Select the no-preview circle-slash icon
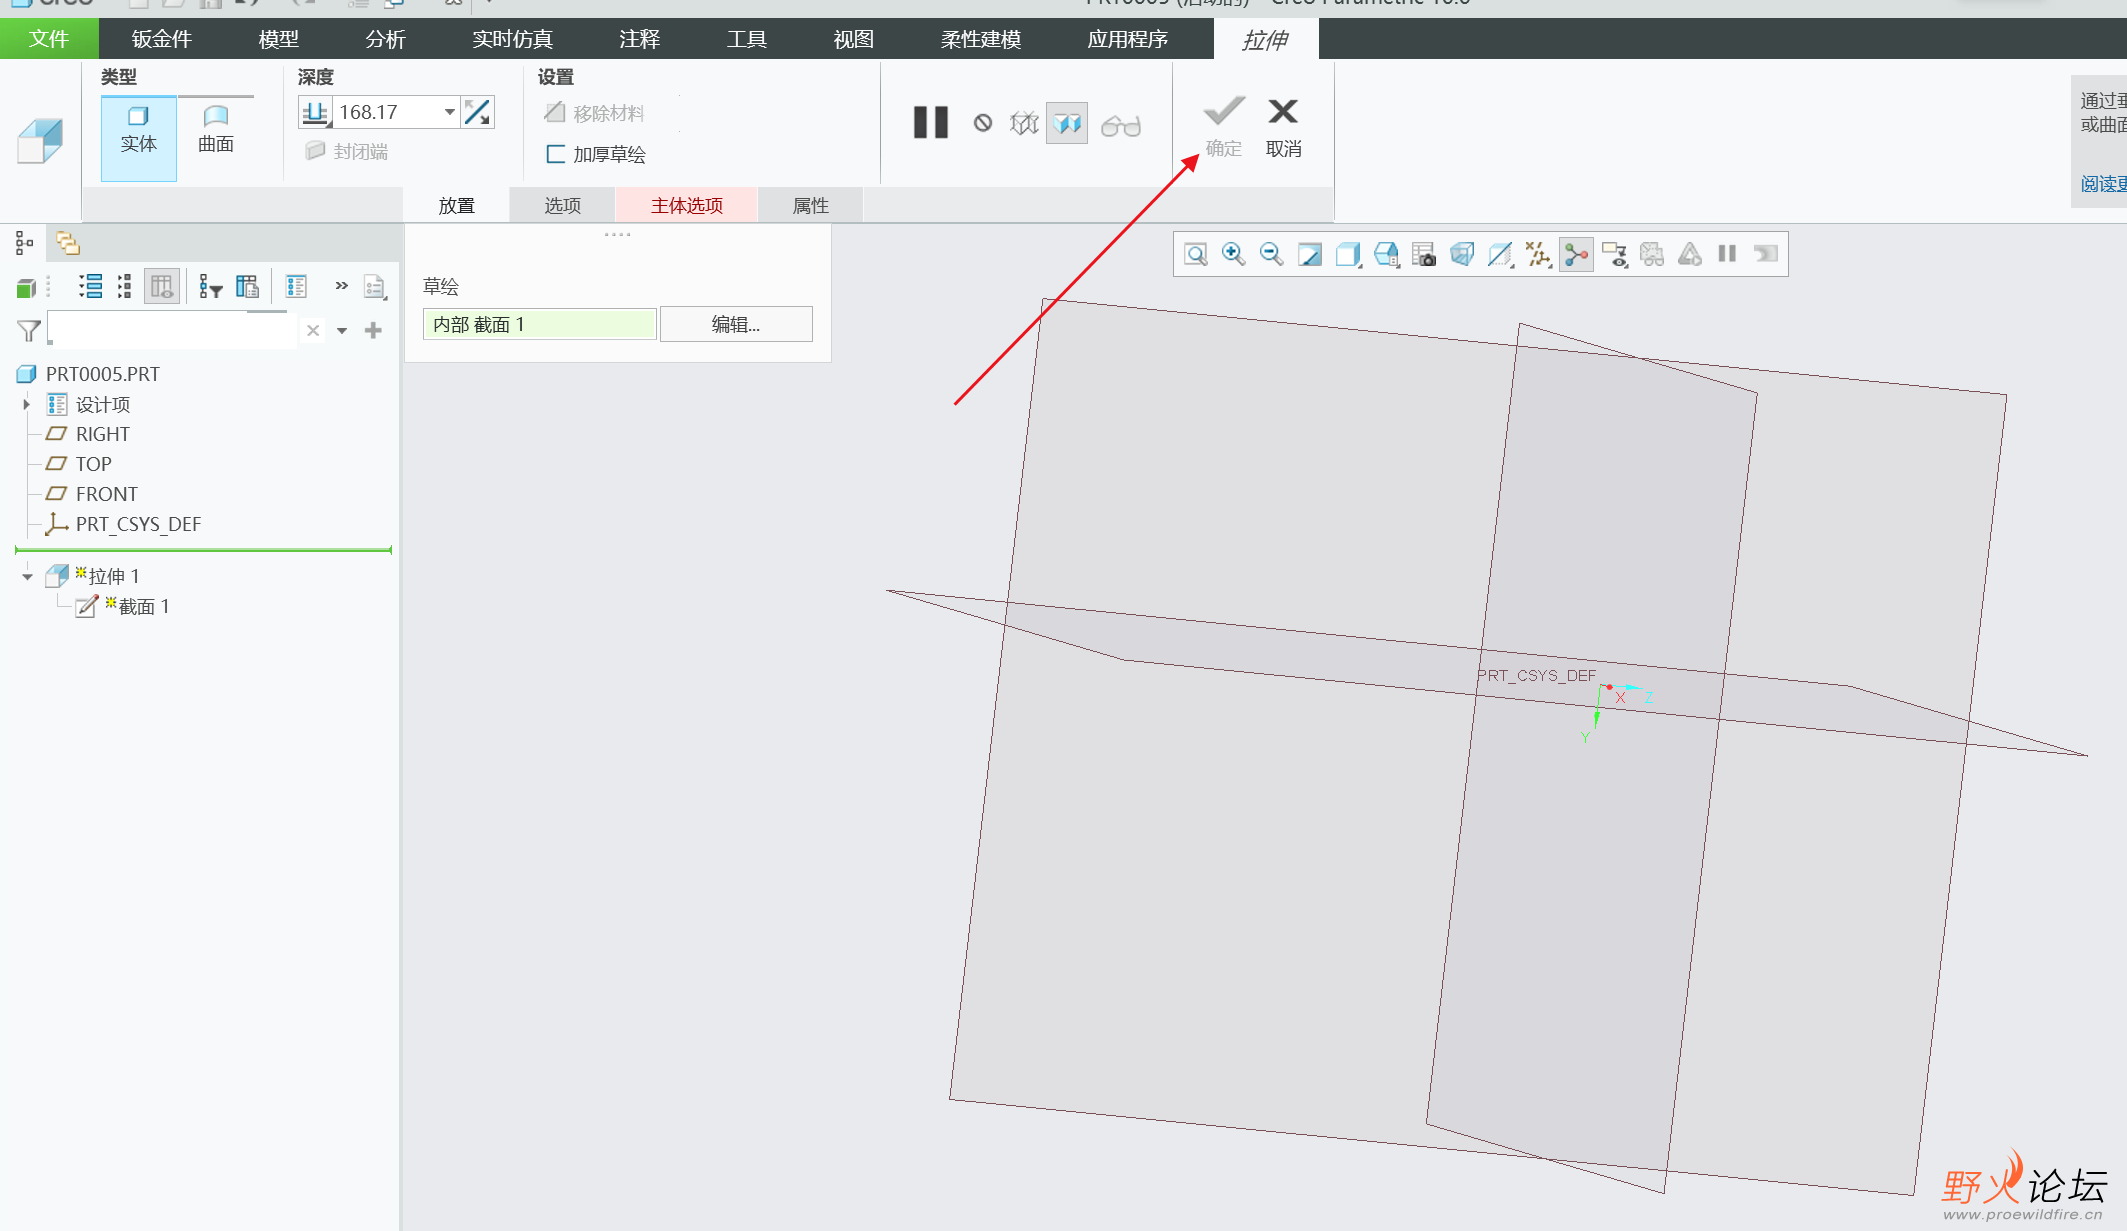This screenshot has height=1231, width=2127. click(983, 123)
